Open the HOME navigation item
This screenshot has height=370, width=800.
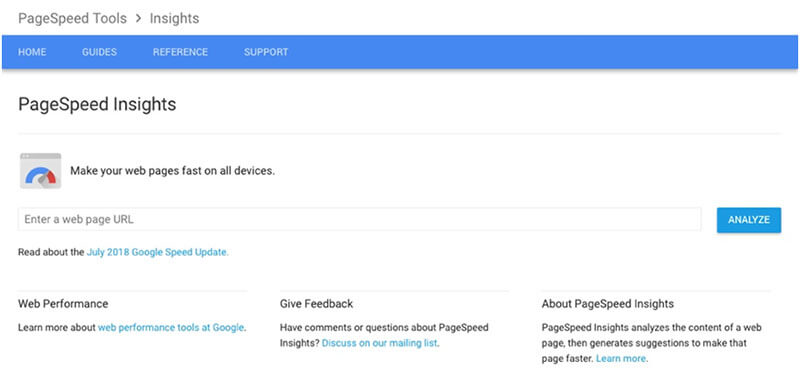(32, 52)
